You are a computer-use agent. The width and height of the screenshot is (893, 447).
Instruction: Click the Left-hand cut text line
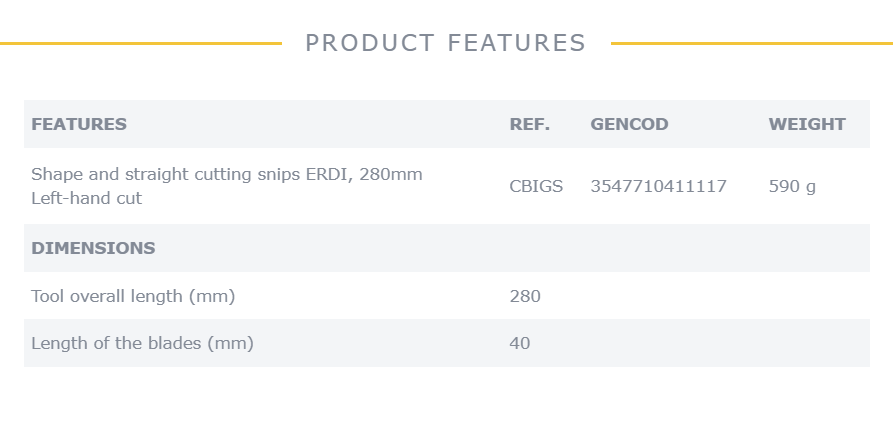(x=87, y=198)
